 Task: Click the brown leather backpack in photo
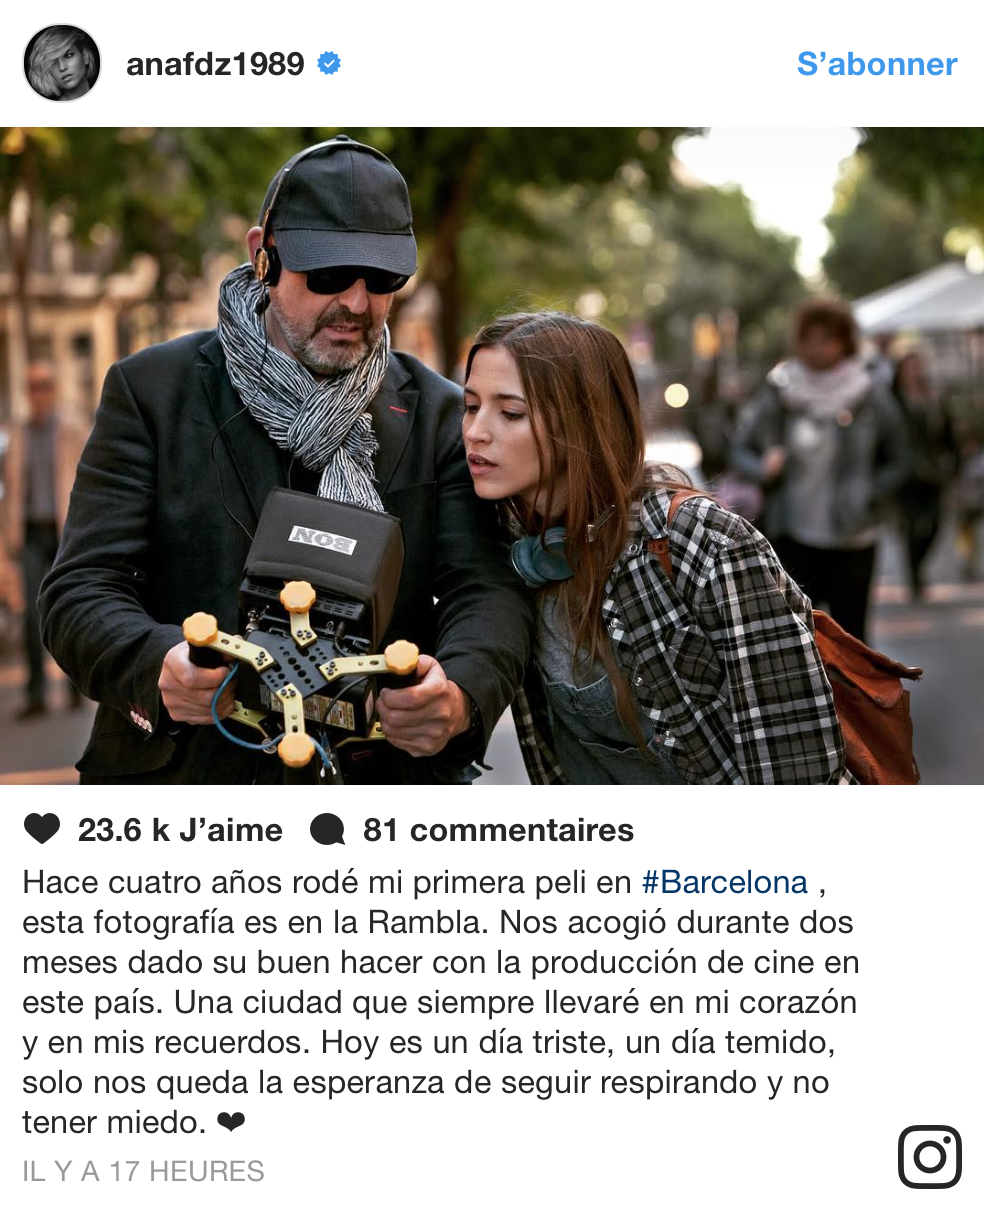(x=860, y=690)
